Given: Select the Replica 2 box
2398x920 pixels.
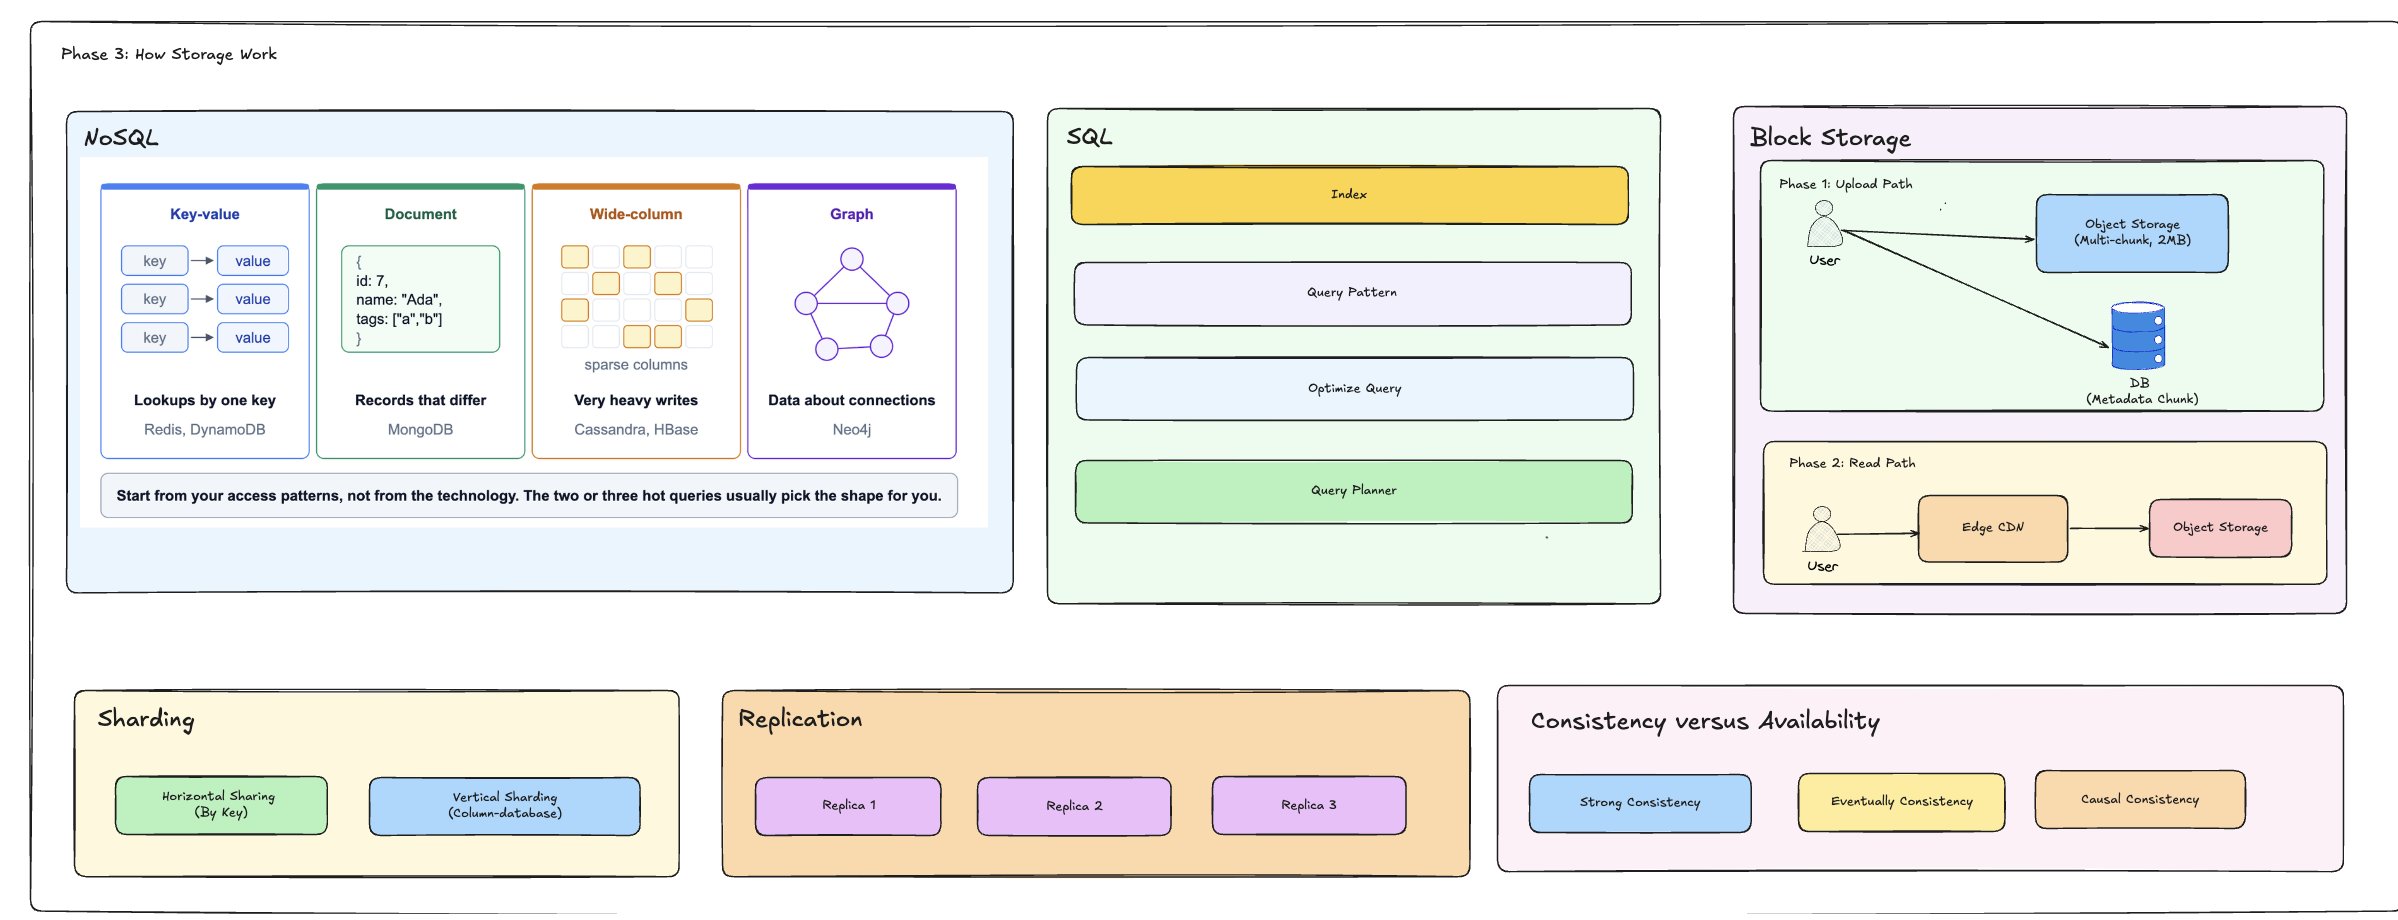Looking at the screenshot, I should point(1074,806).
